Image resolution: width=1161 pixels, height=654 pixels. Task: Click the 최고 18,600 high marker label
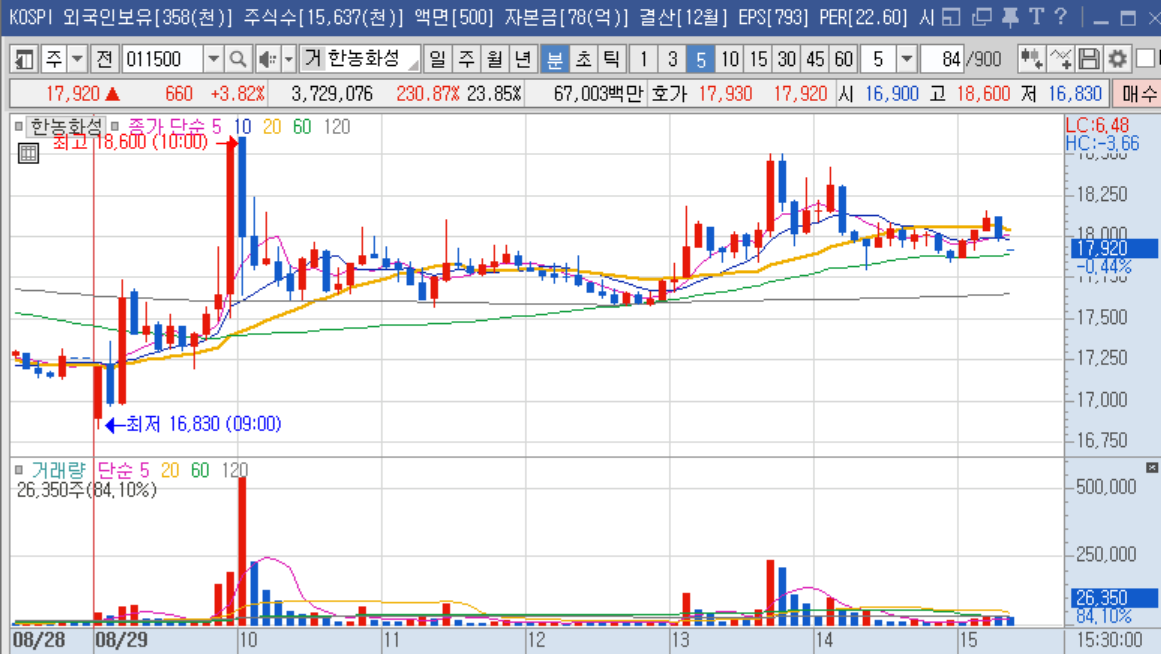coord(130,142)
